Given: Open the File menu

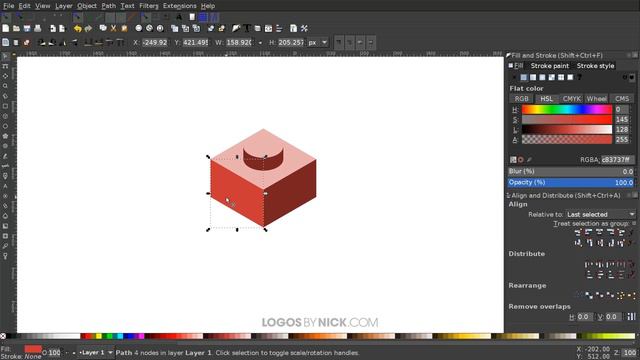Looking at the screenshot, I should [9, 6].
